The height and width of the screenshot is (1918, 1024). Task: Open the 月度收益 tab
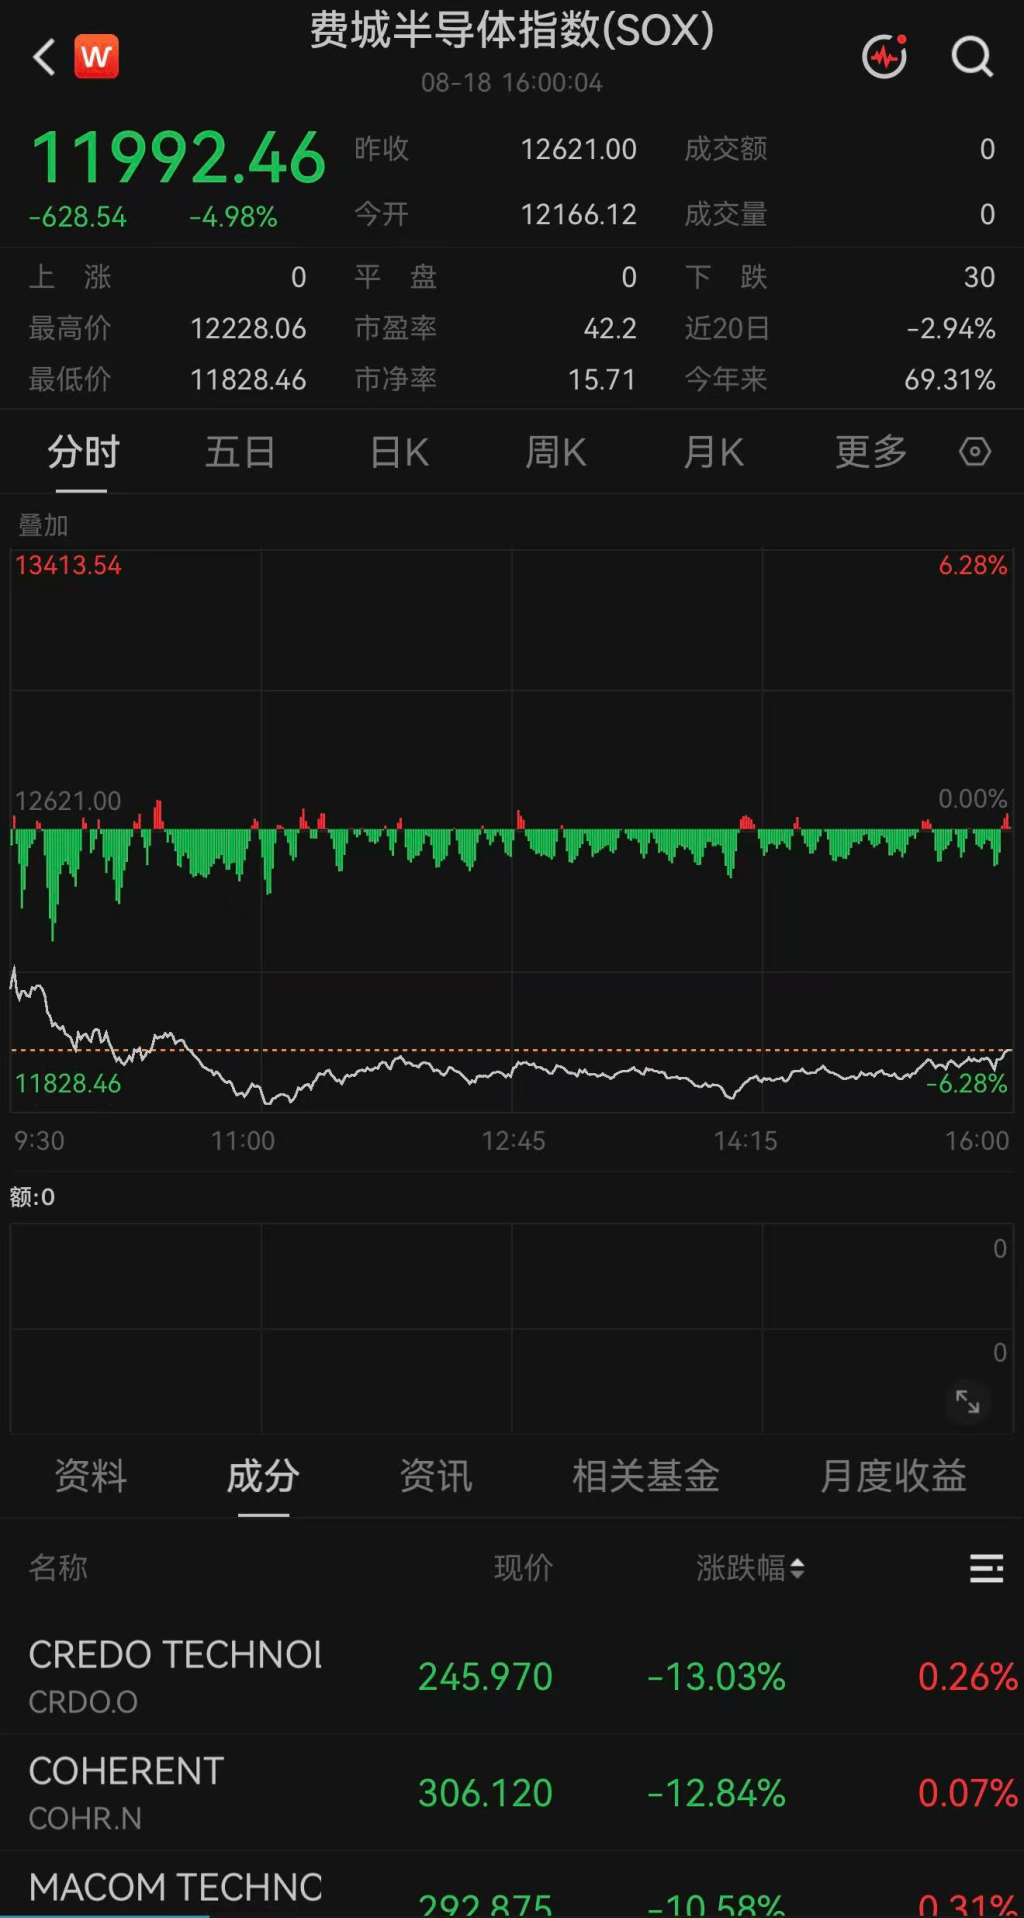893,1476
